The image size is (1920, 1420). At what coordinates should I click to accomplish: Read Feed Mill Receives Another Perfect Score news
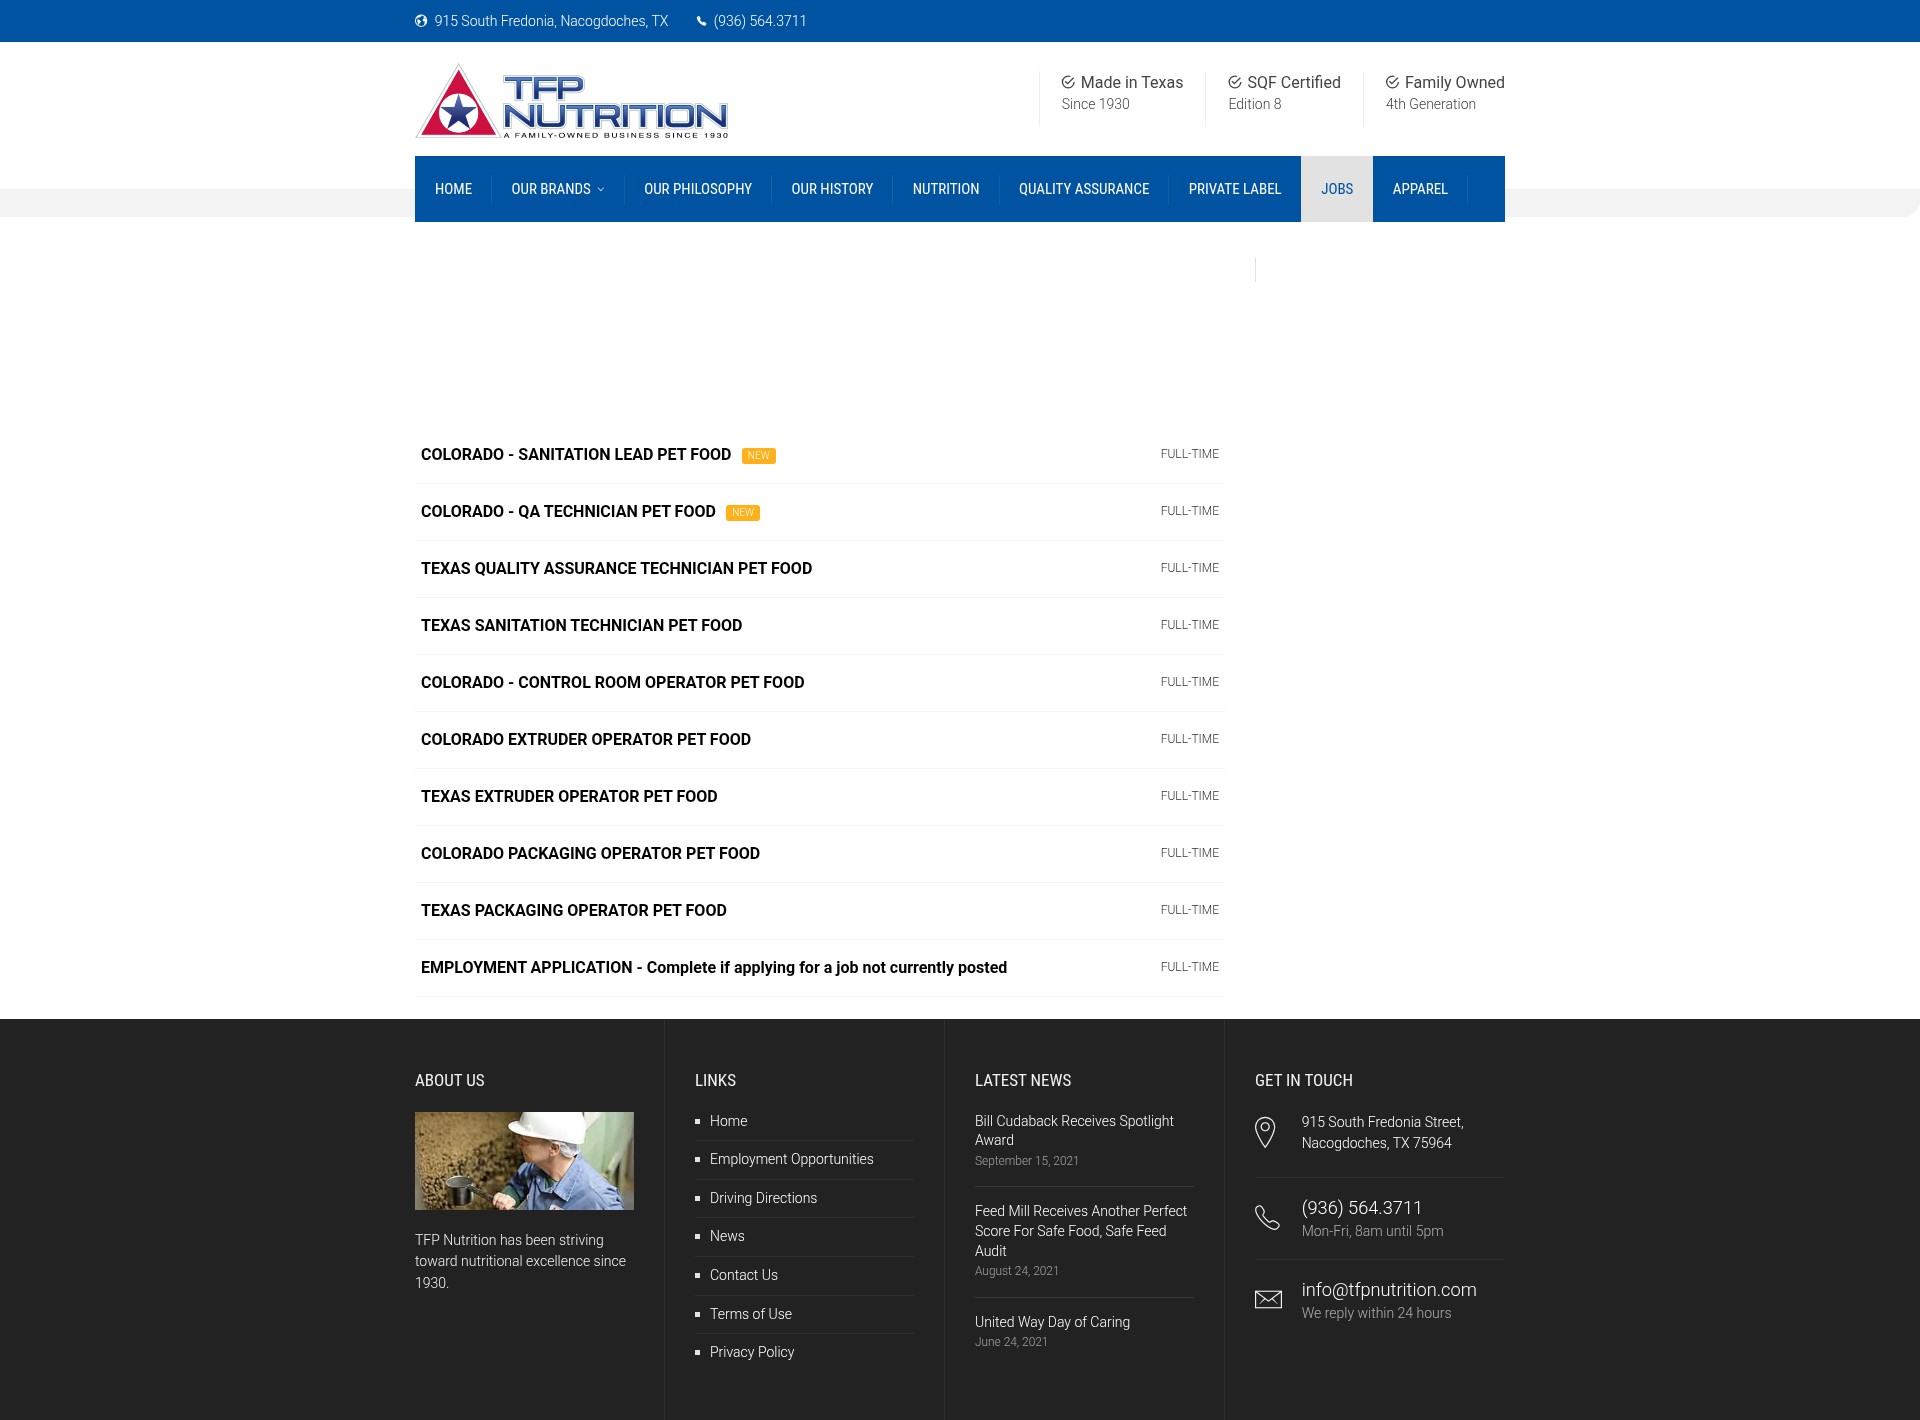click(1081, 1231)
